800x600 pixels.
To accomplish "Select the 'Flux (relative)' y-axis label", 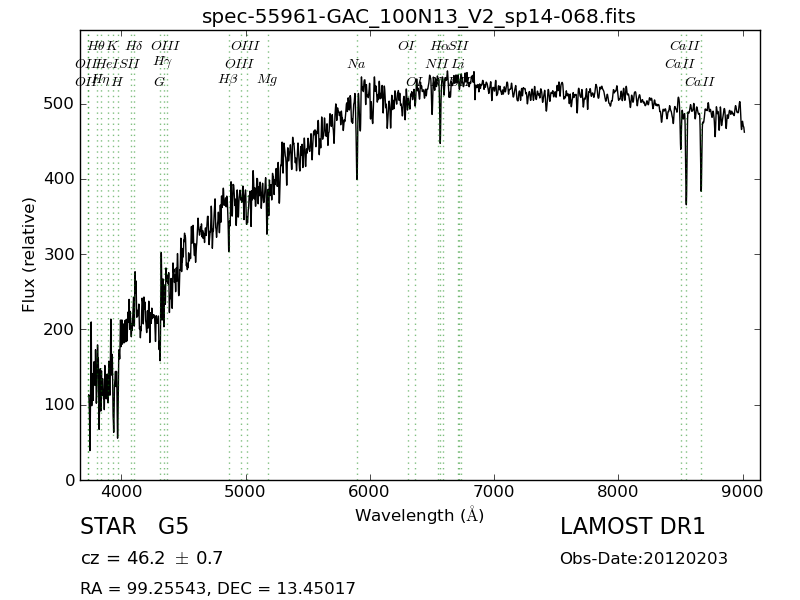I will click(x=28, y=255).
